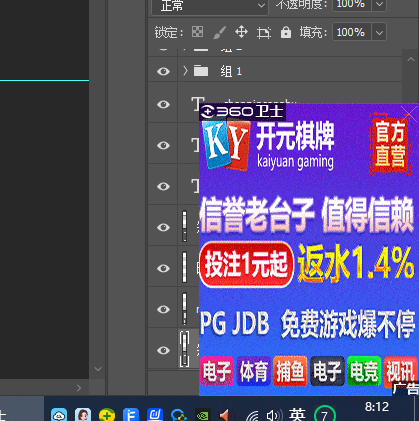
Task: Toggle the eye of the text layer under 组 1
Action: pos(163,105)
